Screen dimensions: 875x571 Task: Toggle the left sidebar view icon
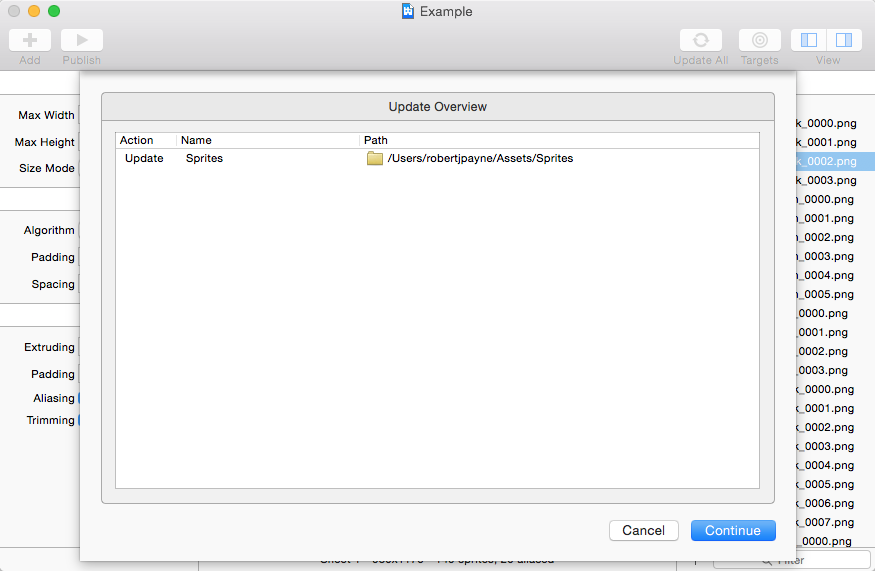coord(809,40)
